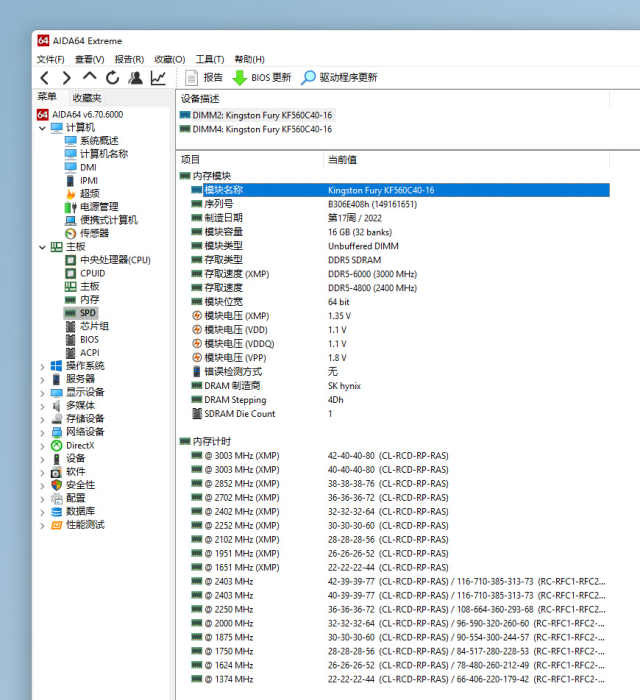Click the 数据库 database icon
This screenshot has height=700, width=640.
point(56,512)
